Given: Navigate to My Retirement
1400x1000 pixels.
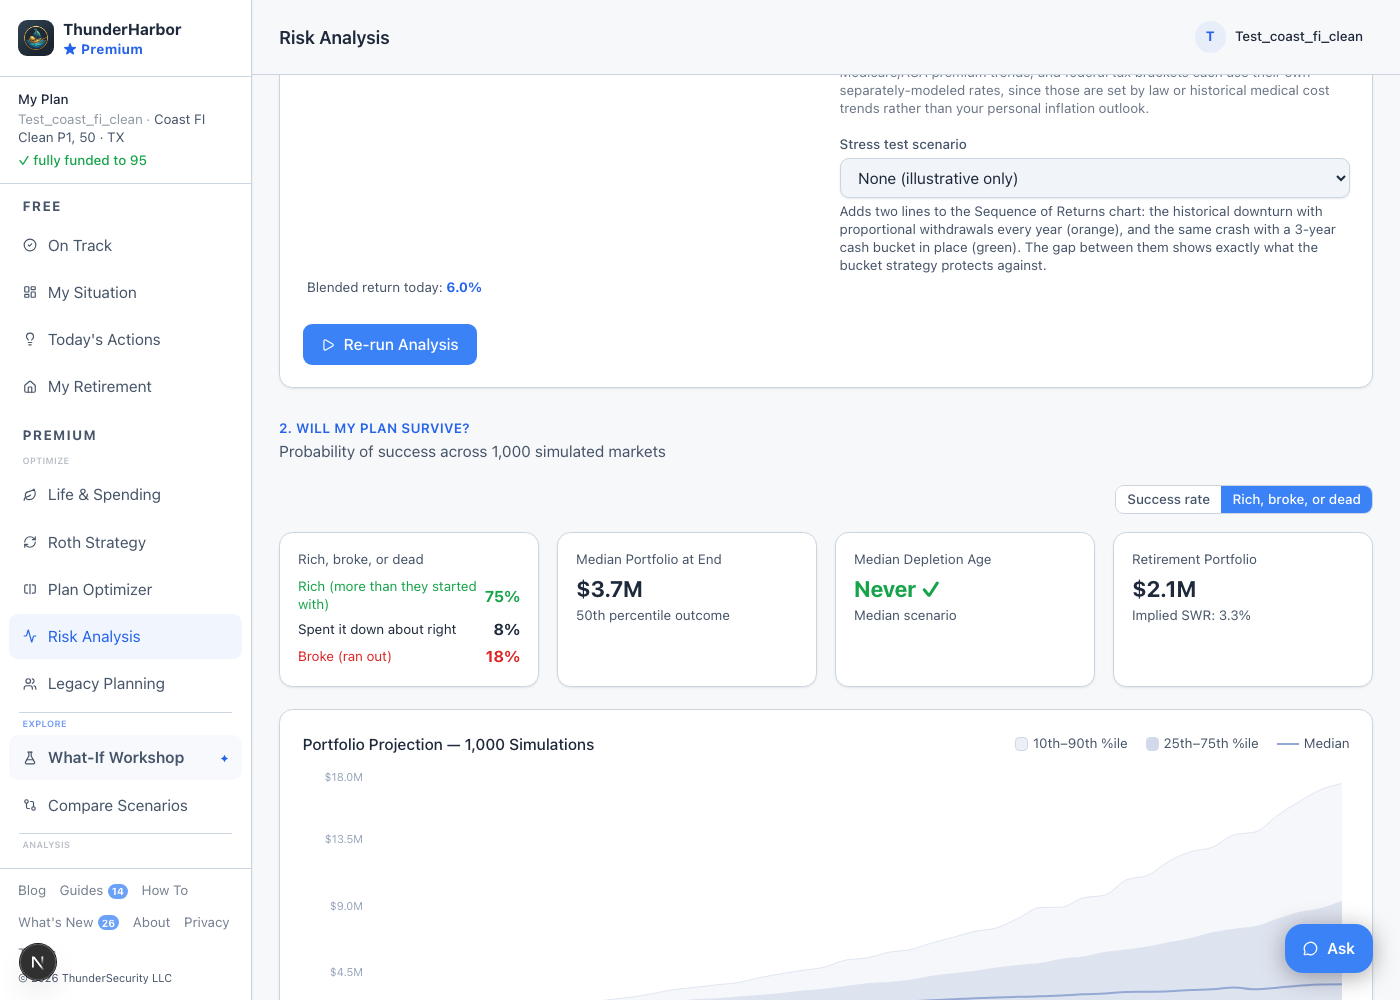Looking at the screenshot, I should tap(125, 386).
